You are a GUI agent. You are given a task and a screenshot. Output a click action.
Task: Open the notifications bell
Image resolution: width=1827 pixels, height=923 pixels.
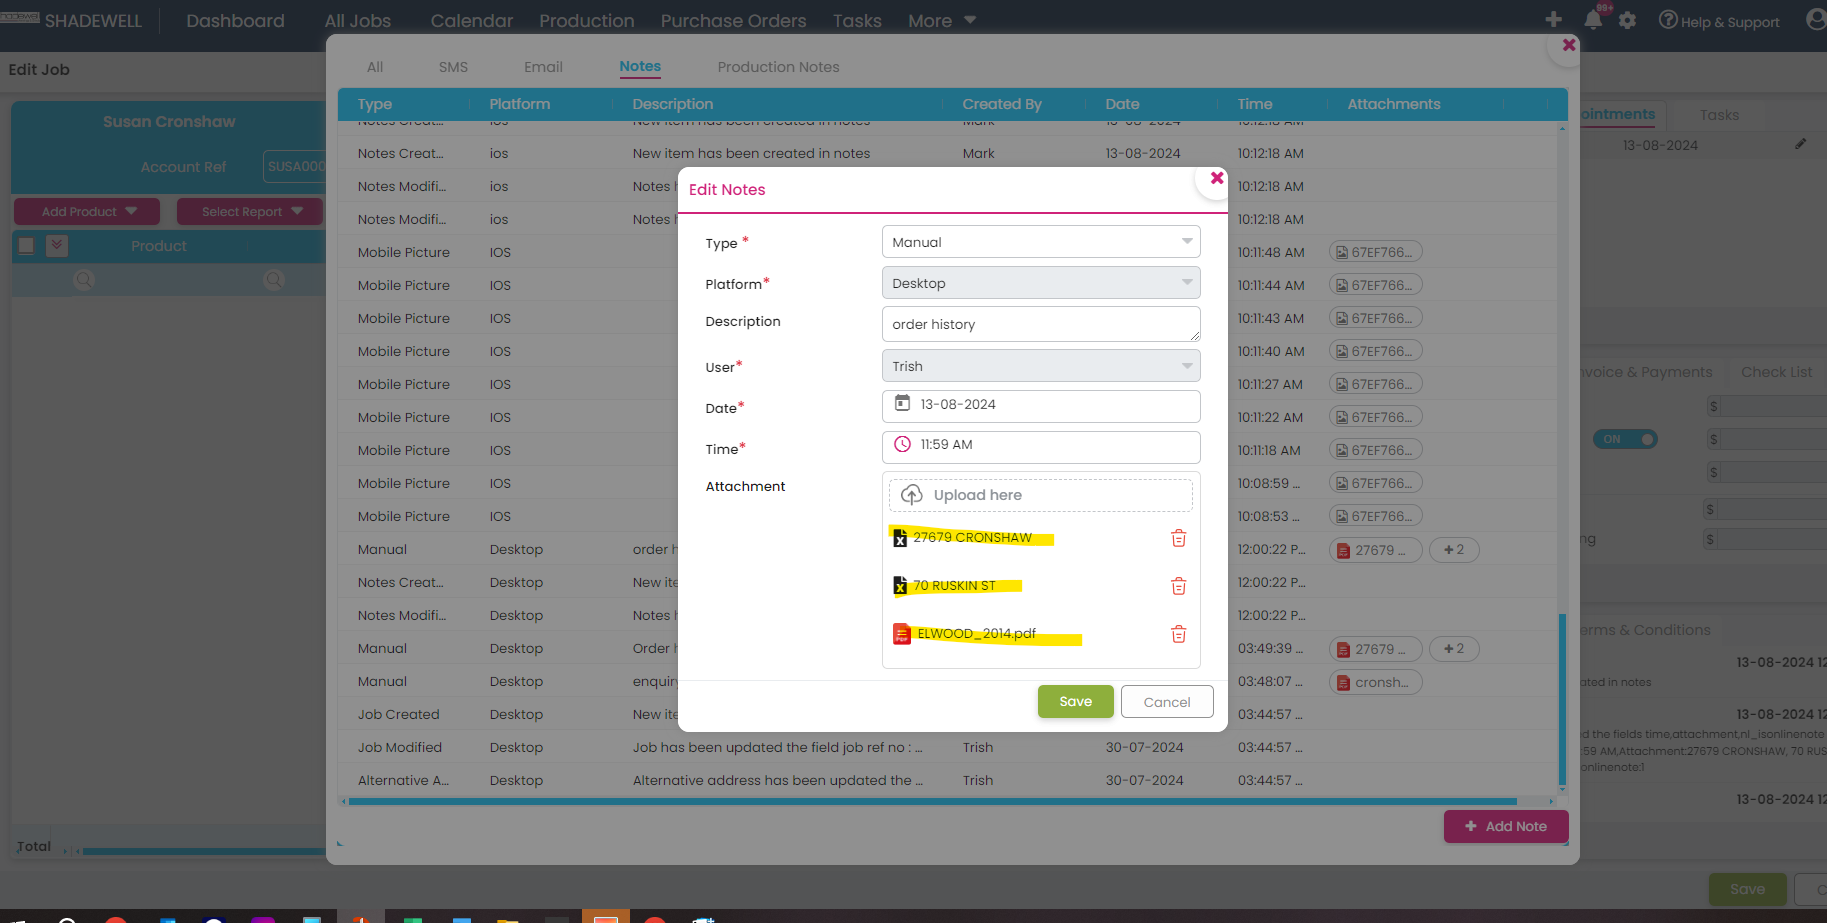click(x=1592, y=20)
